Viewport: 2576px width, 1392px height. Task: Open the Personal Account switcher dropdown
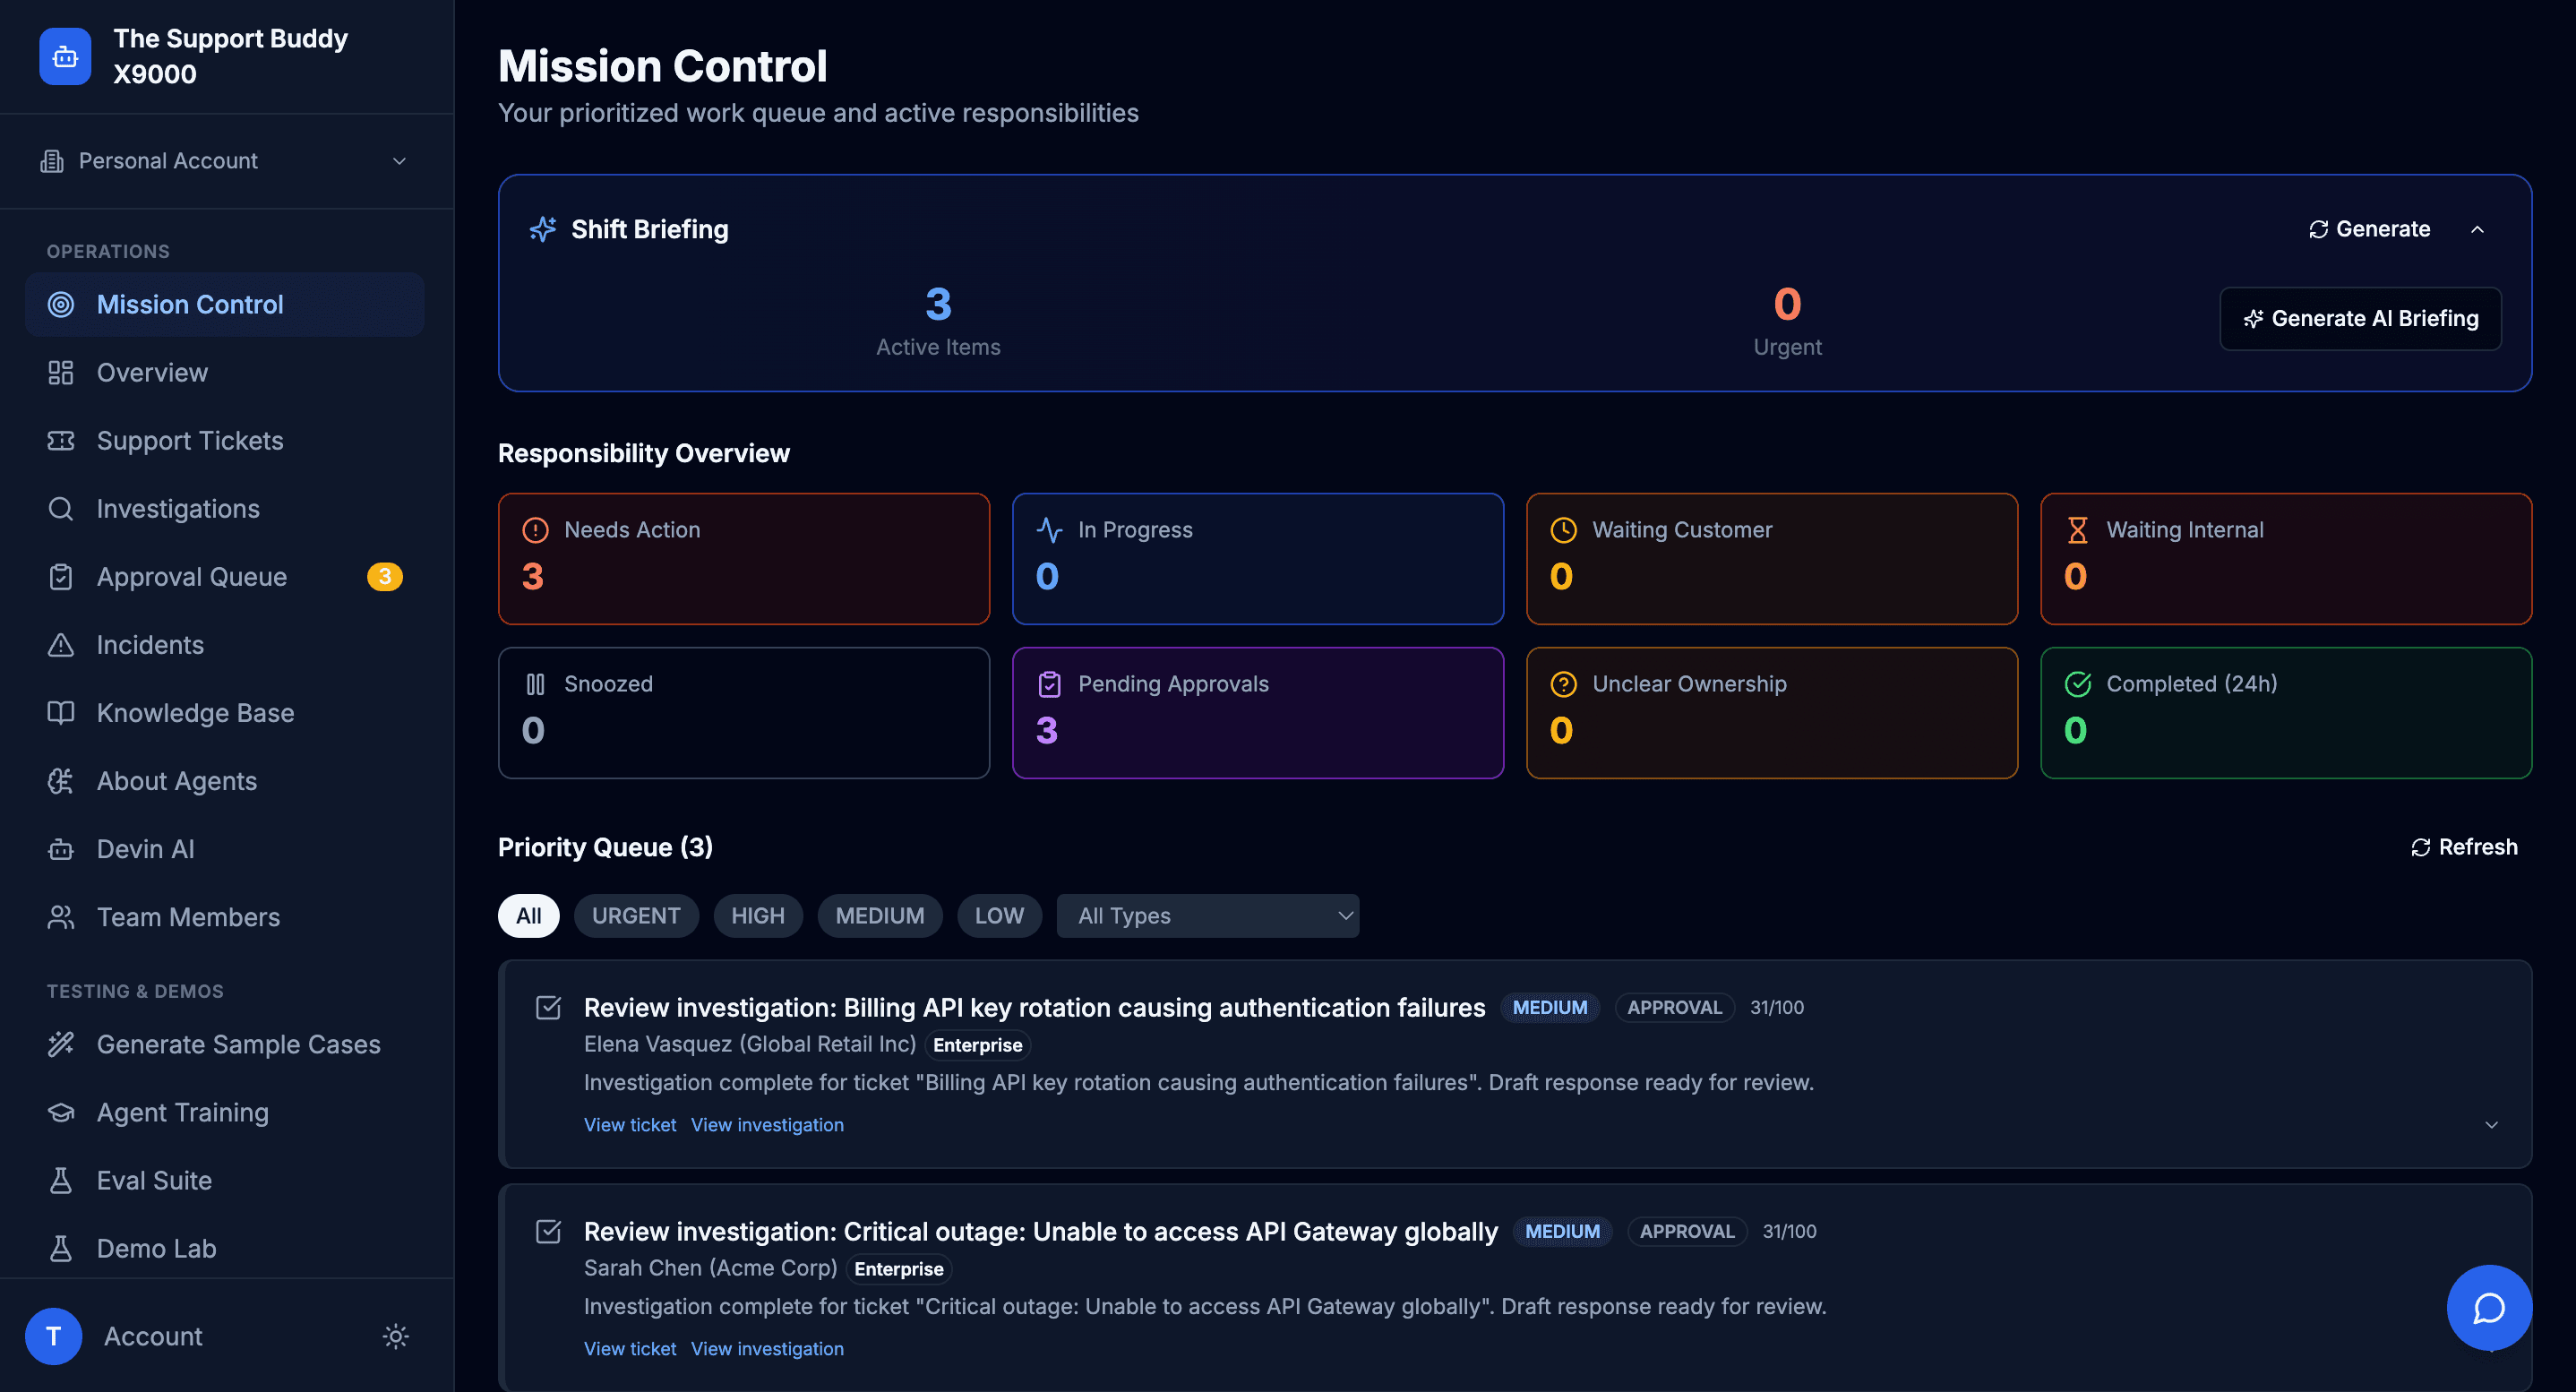[x=226, y=161]
